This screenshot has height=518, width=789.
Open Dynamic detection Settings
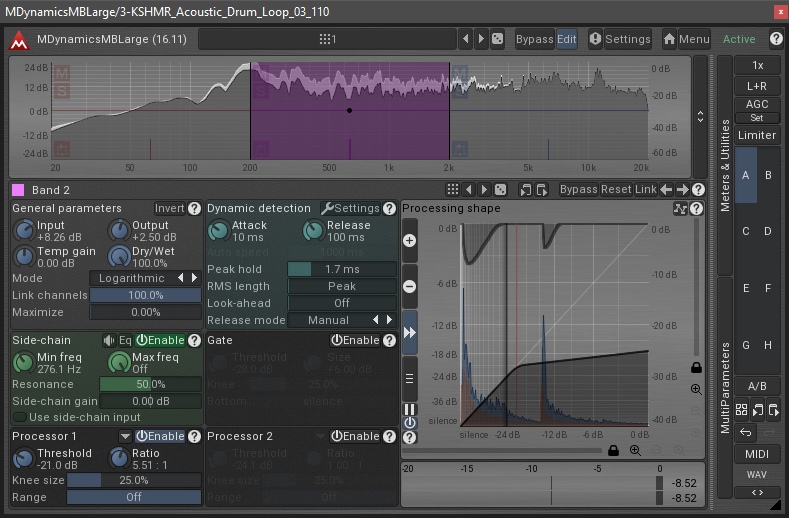point(351,208)
